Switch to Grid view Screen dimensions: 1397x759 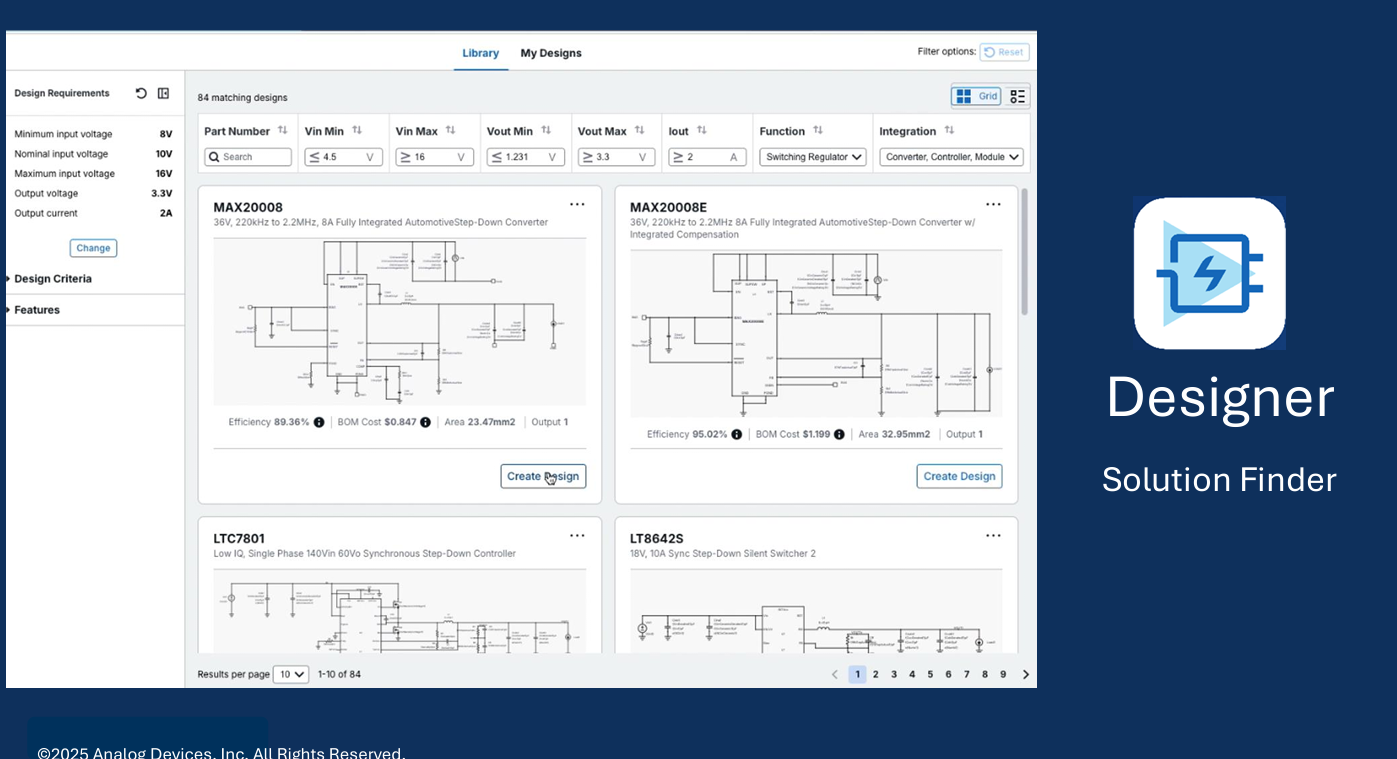tap(976, 96)
